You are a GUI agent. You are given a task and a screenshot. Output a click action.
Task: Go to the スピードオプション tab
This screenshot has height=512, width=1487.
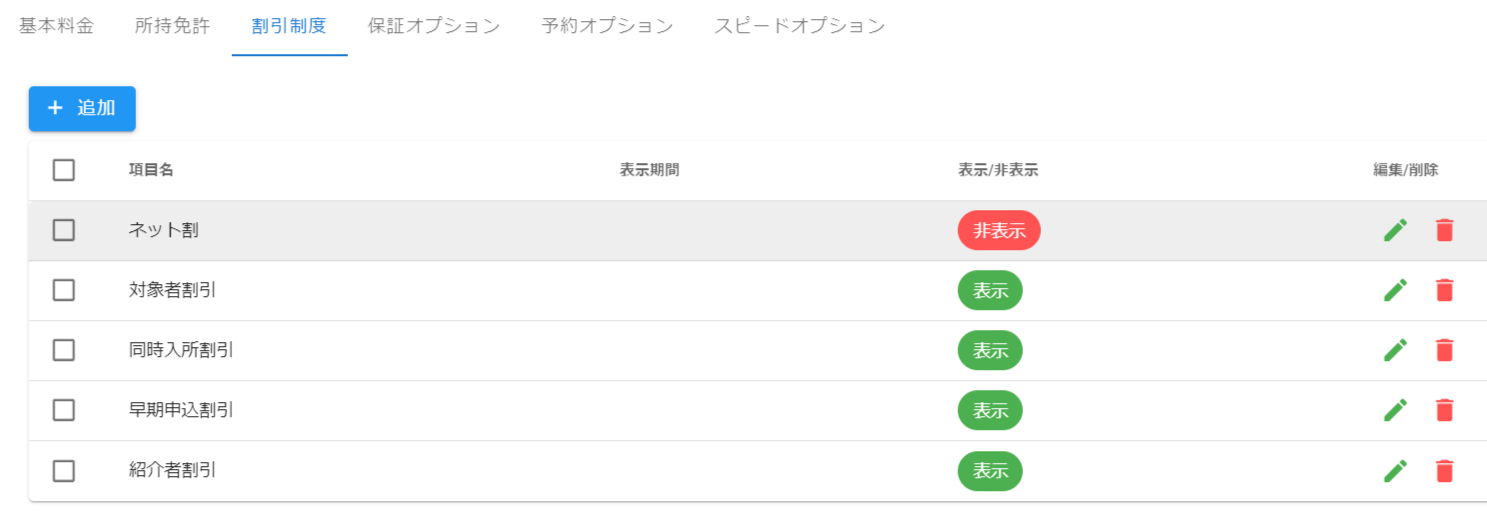point(799,26)
